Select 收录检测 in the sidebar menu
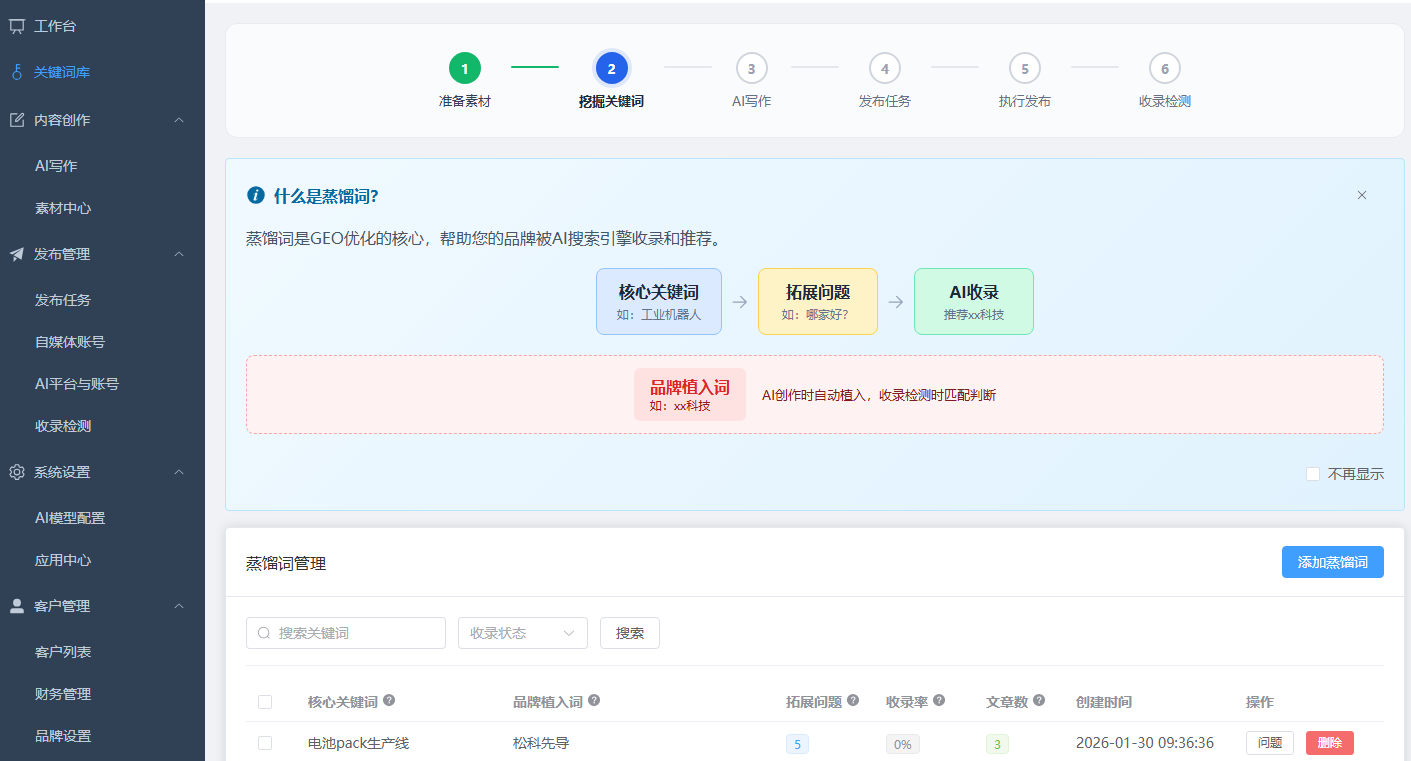The height and width of the screenshot is (761, 1411). pyautogui.click(x=63, y=425)
